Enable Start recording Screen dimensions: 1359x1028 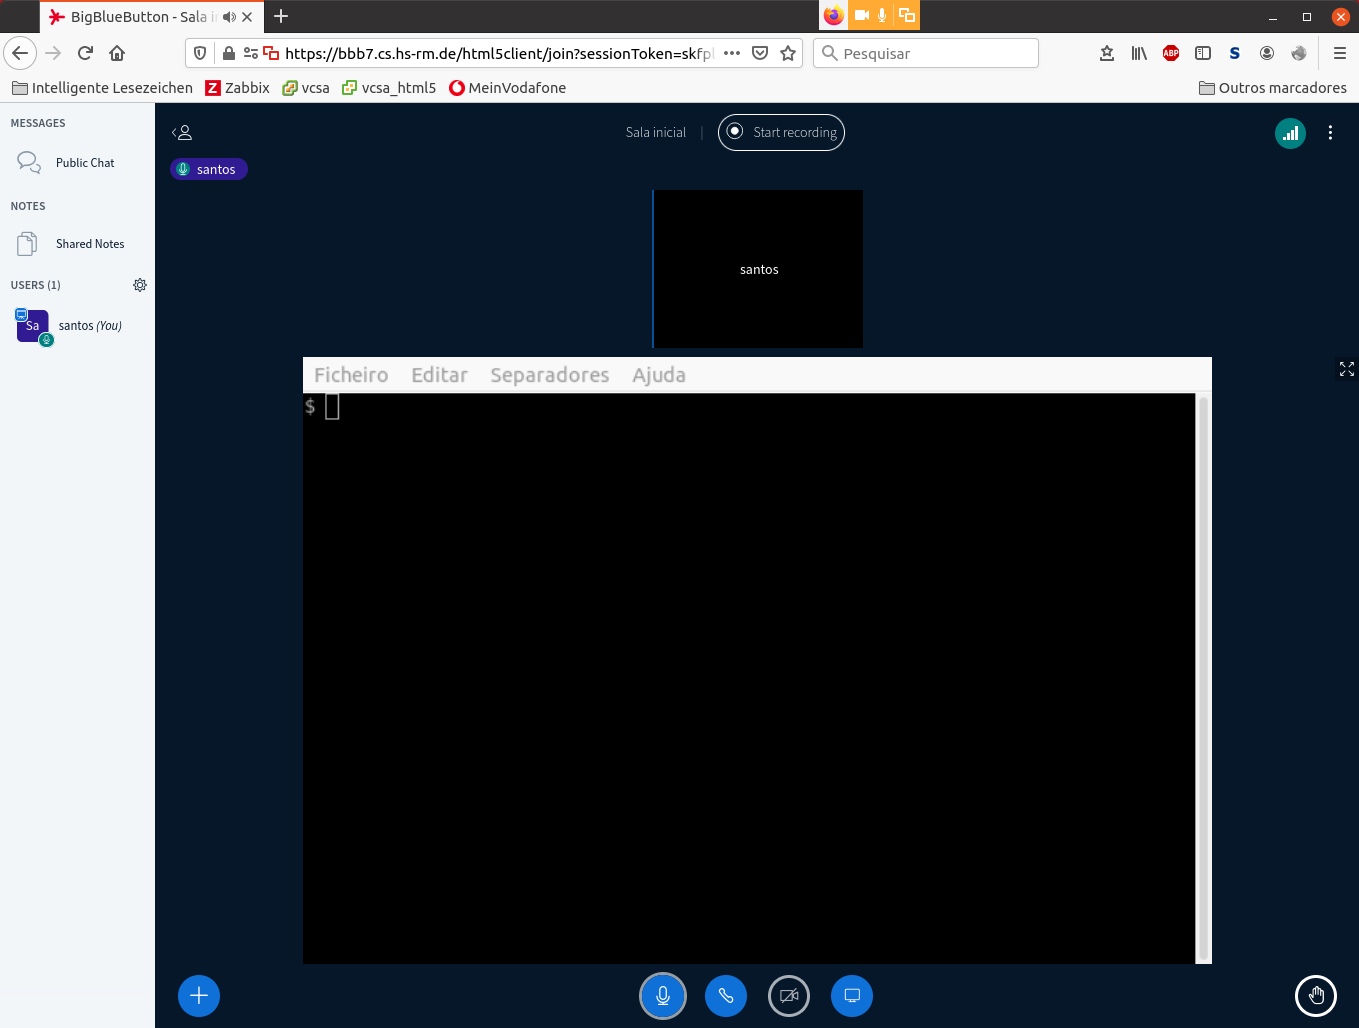(x=781, y=132)
